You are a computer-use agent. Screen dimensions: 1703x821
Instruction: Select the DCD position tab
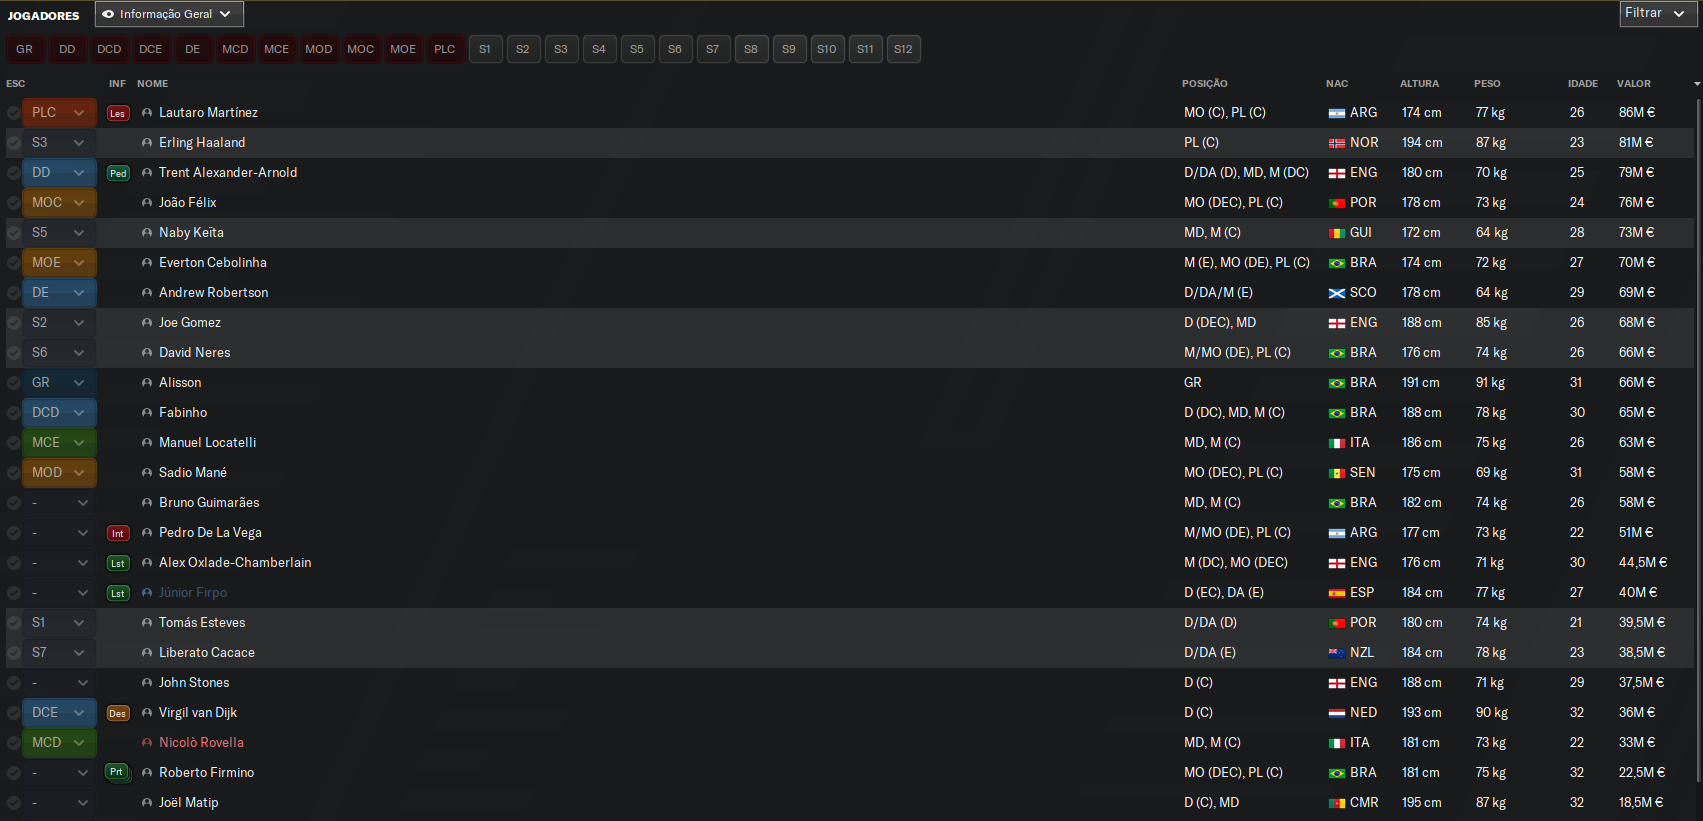pos(109,49)
